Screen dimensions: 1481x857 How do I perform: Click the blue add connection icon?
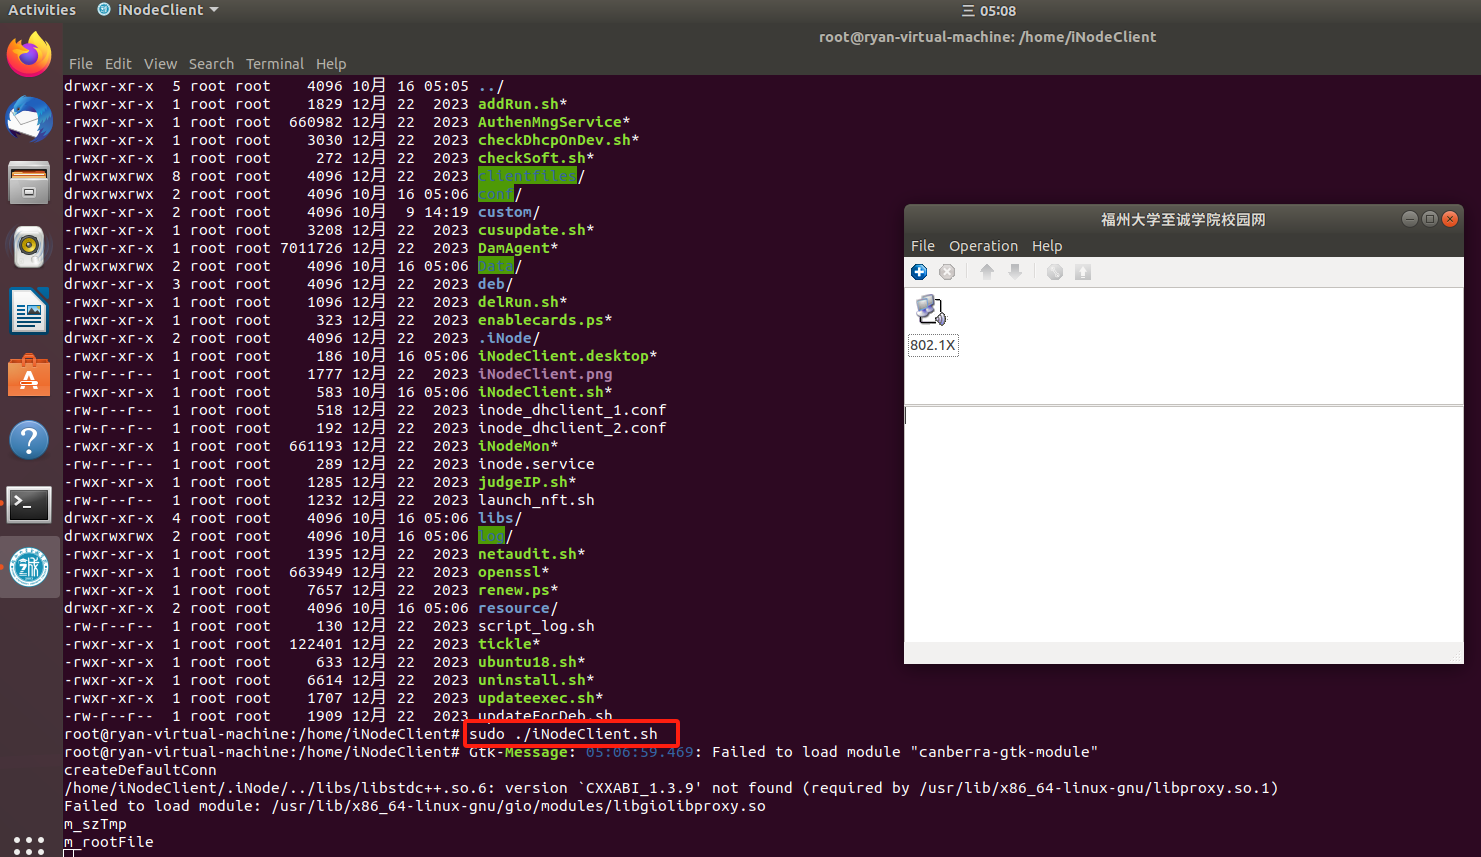pos(919,272)
